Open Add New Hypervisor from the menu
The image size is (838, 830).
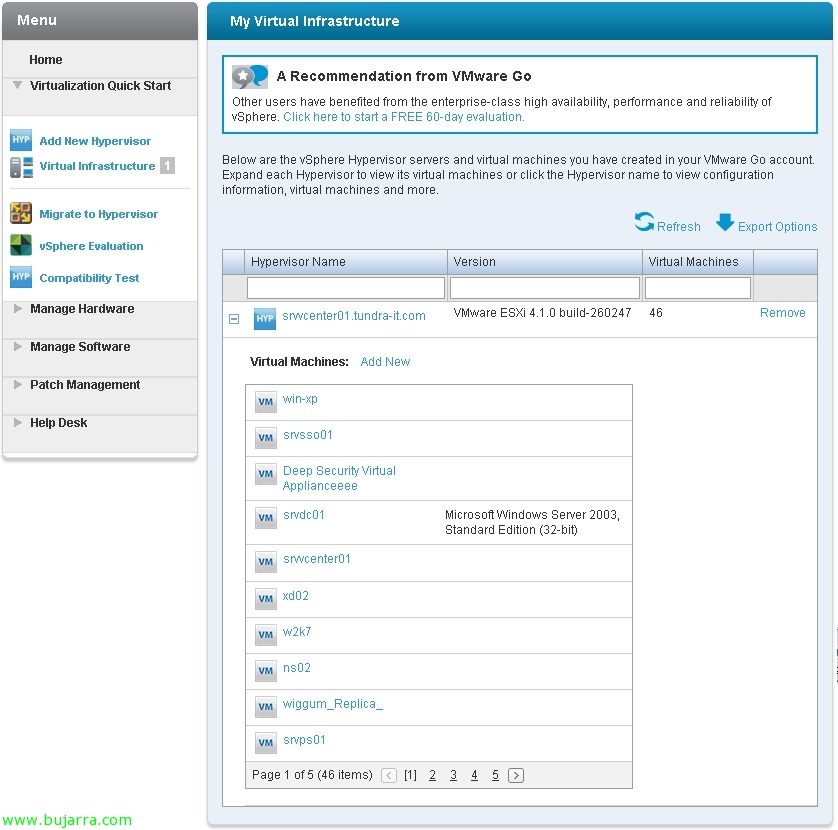point(95,141)
